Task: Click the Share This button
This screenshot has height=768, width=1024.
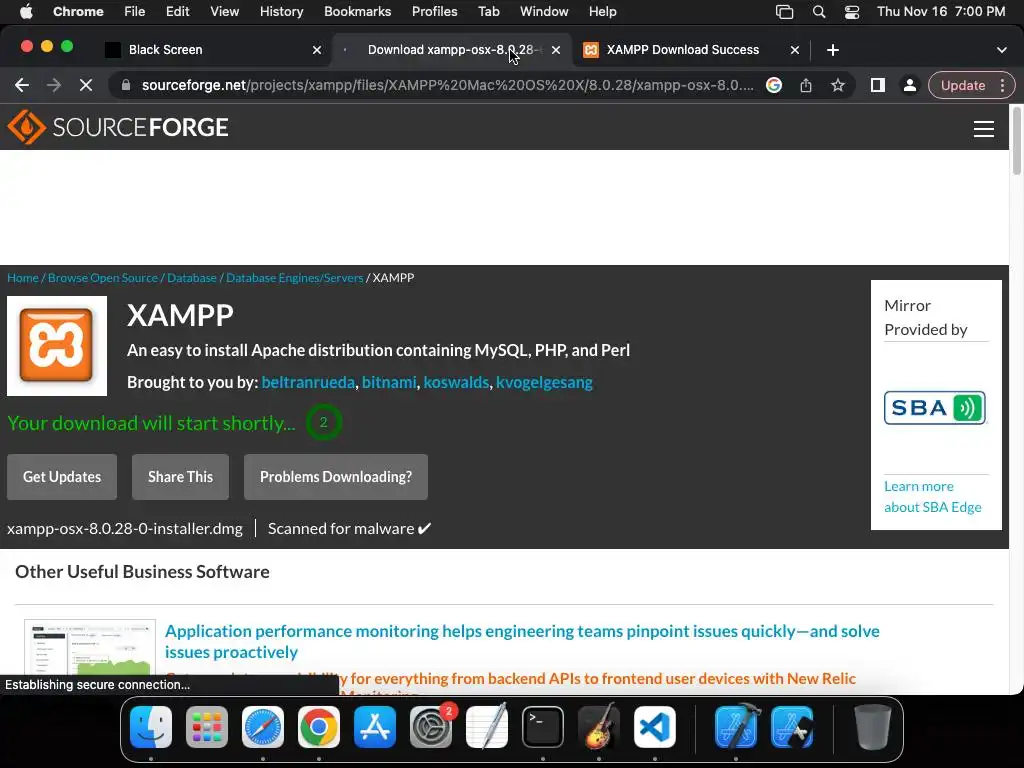Action: (x=180, y=477)
